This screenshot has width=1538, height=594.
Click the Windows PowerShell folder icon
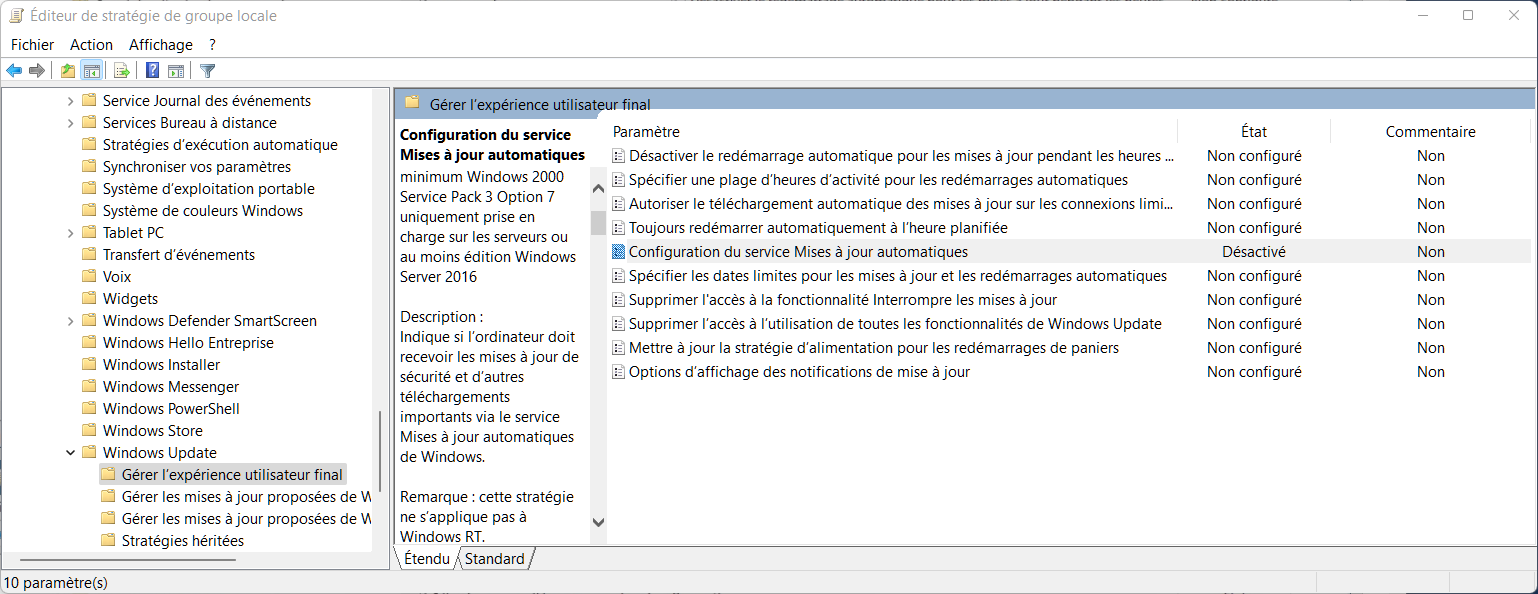89,408
